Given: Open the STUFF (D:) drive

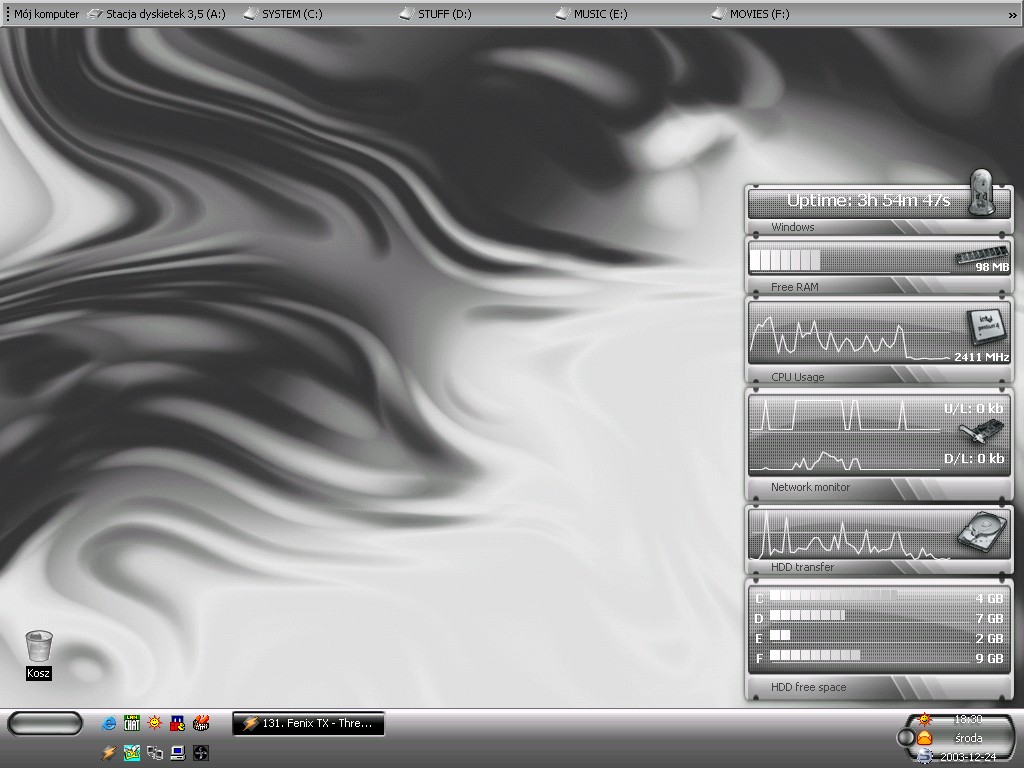Looking at the screenshot, I should 435,14.
